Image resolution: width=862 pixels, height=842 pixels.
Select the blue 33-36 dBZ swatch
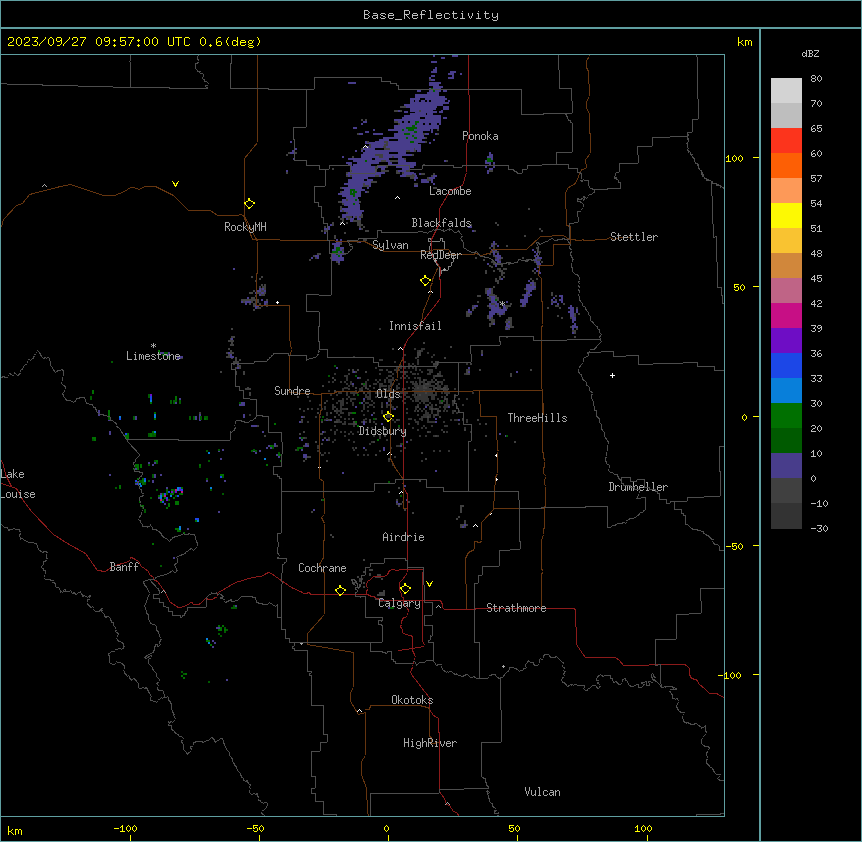786,365
